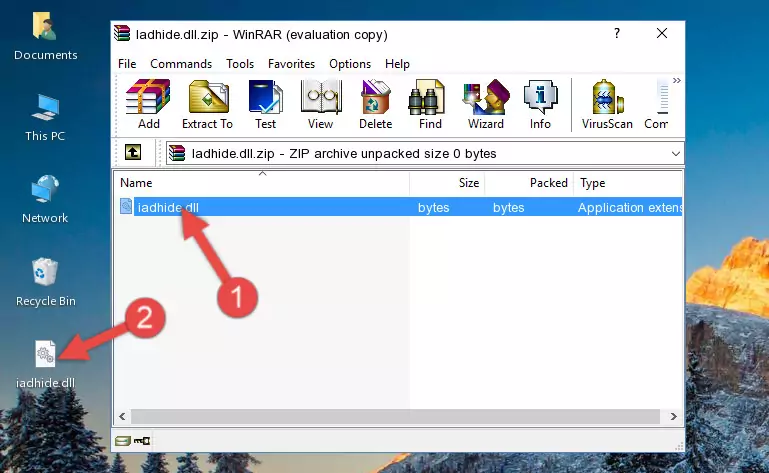Sort by the Type column header

[x=628, y=183]
